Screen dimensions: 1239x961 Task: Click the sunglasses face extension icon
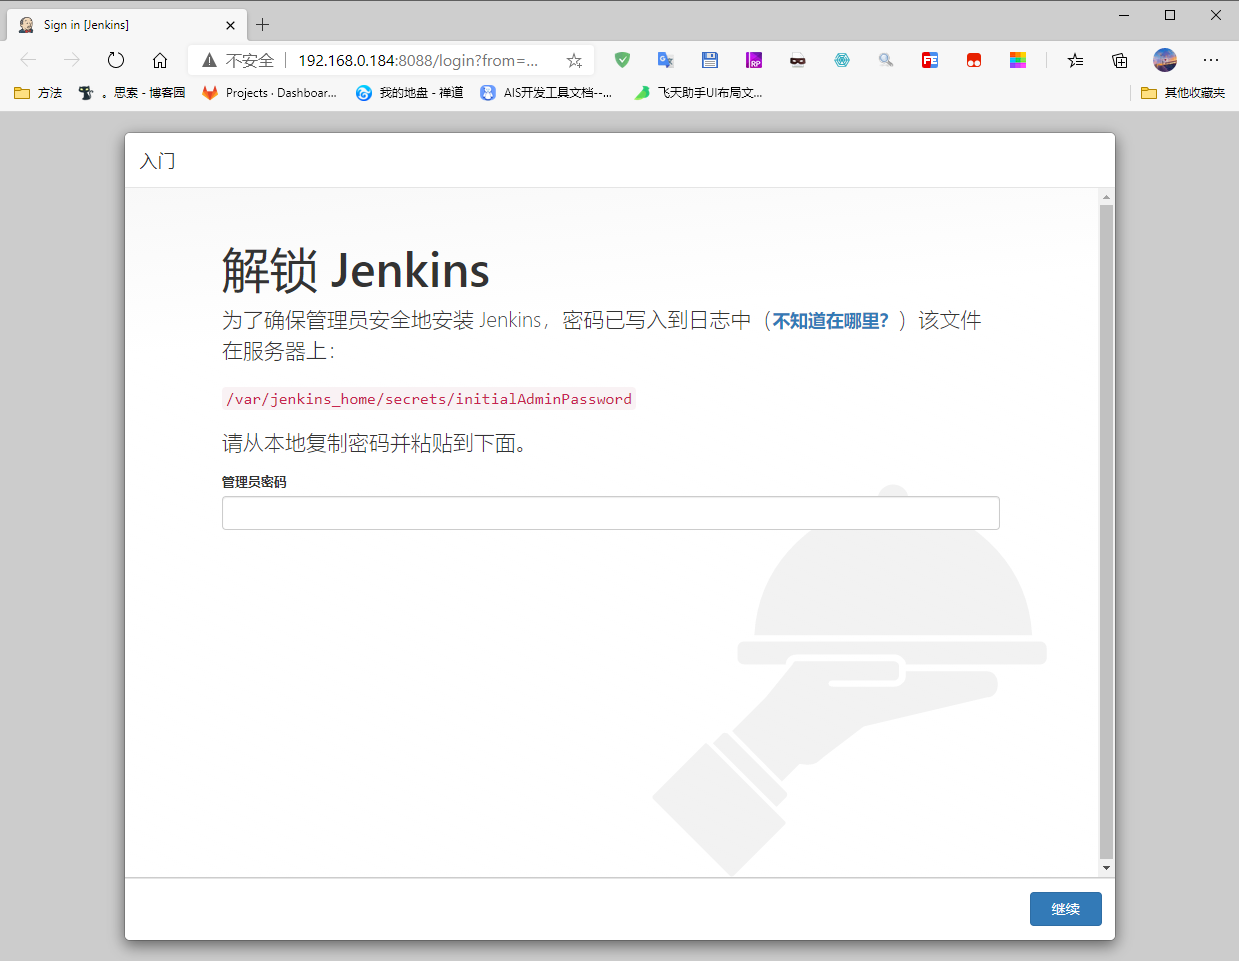click(798, 60)
